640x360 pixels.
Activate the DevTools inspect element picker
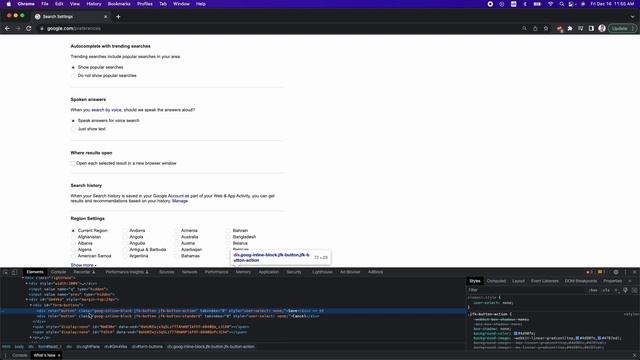tap(6, 272)
